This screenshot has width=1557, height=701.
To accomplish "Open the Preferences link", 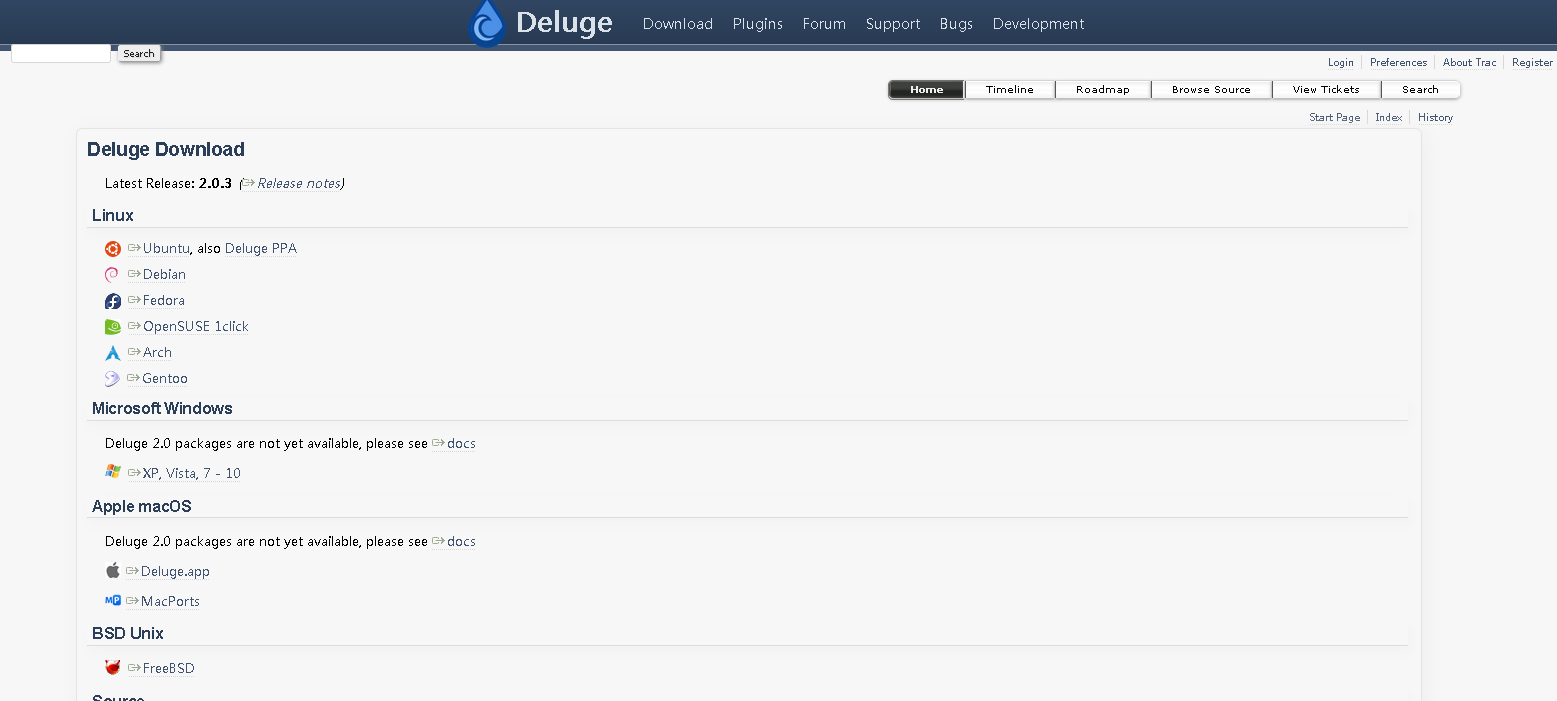I will click(x=1398, y=63).
